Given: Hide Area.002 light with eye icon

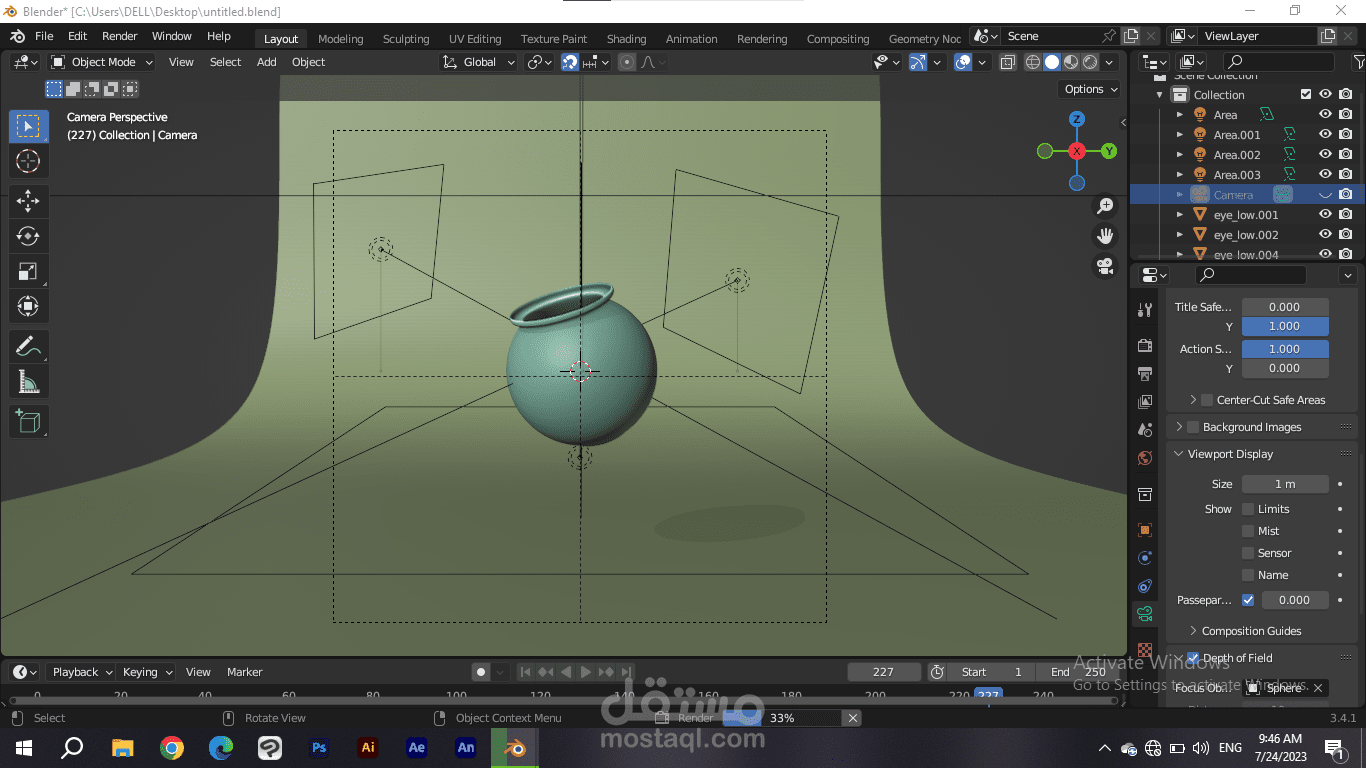Looking at the screenshot, I should pyautogui.click(x=1325, y=155).
